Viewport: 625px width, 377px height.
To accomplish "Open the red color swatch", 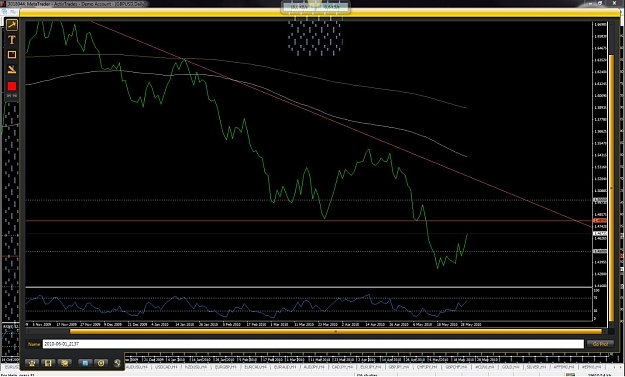I will pos(12,86).
